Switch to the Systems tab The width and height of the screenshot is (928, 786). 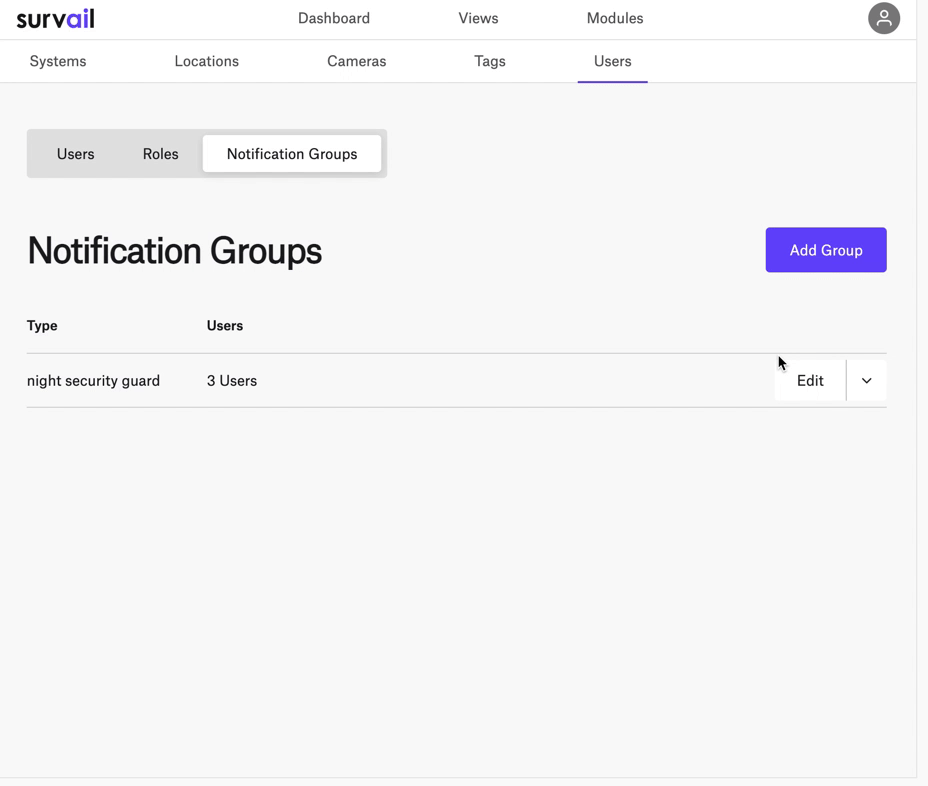[x=58, y=61]
